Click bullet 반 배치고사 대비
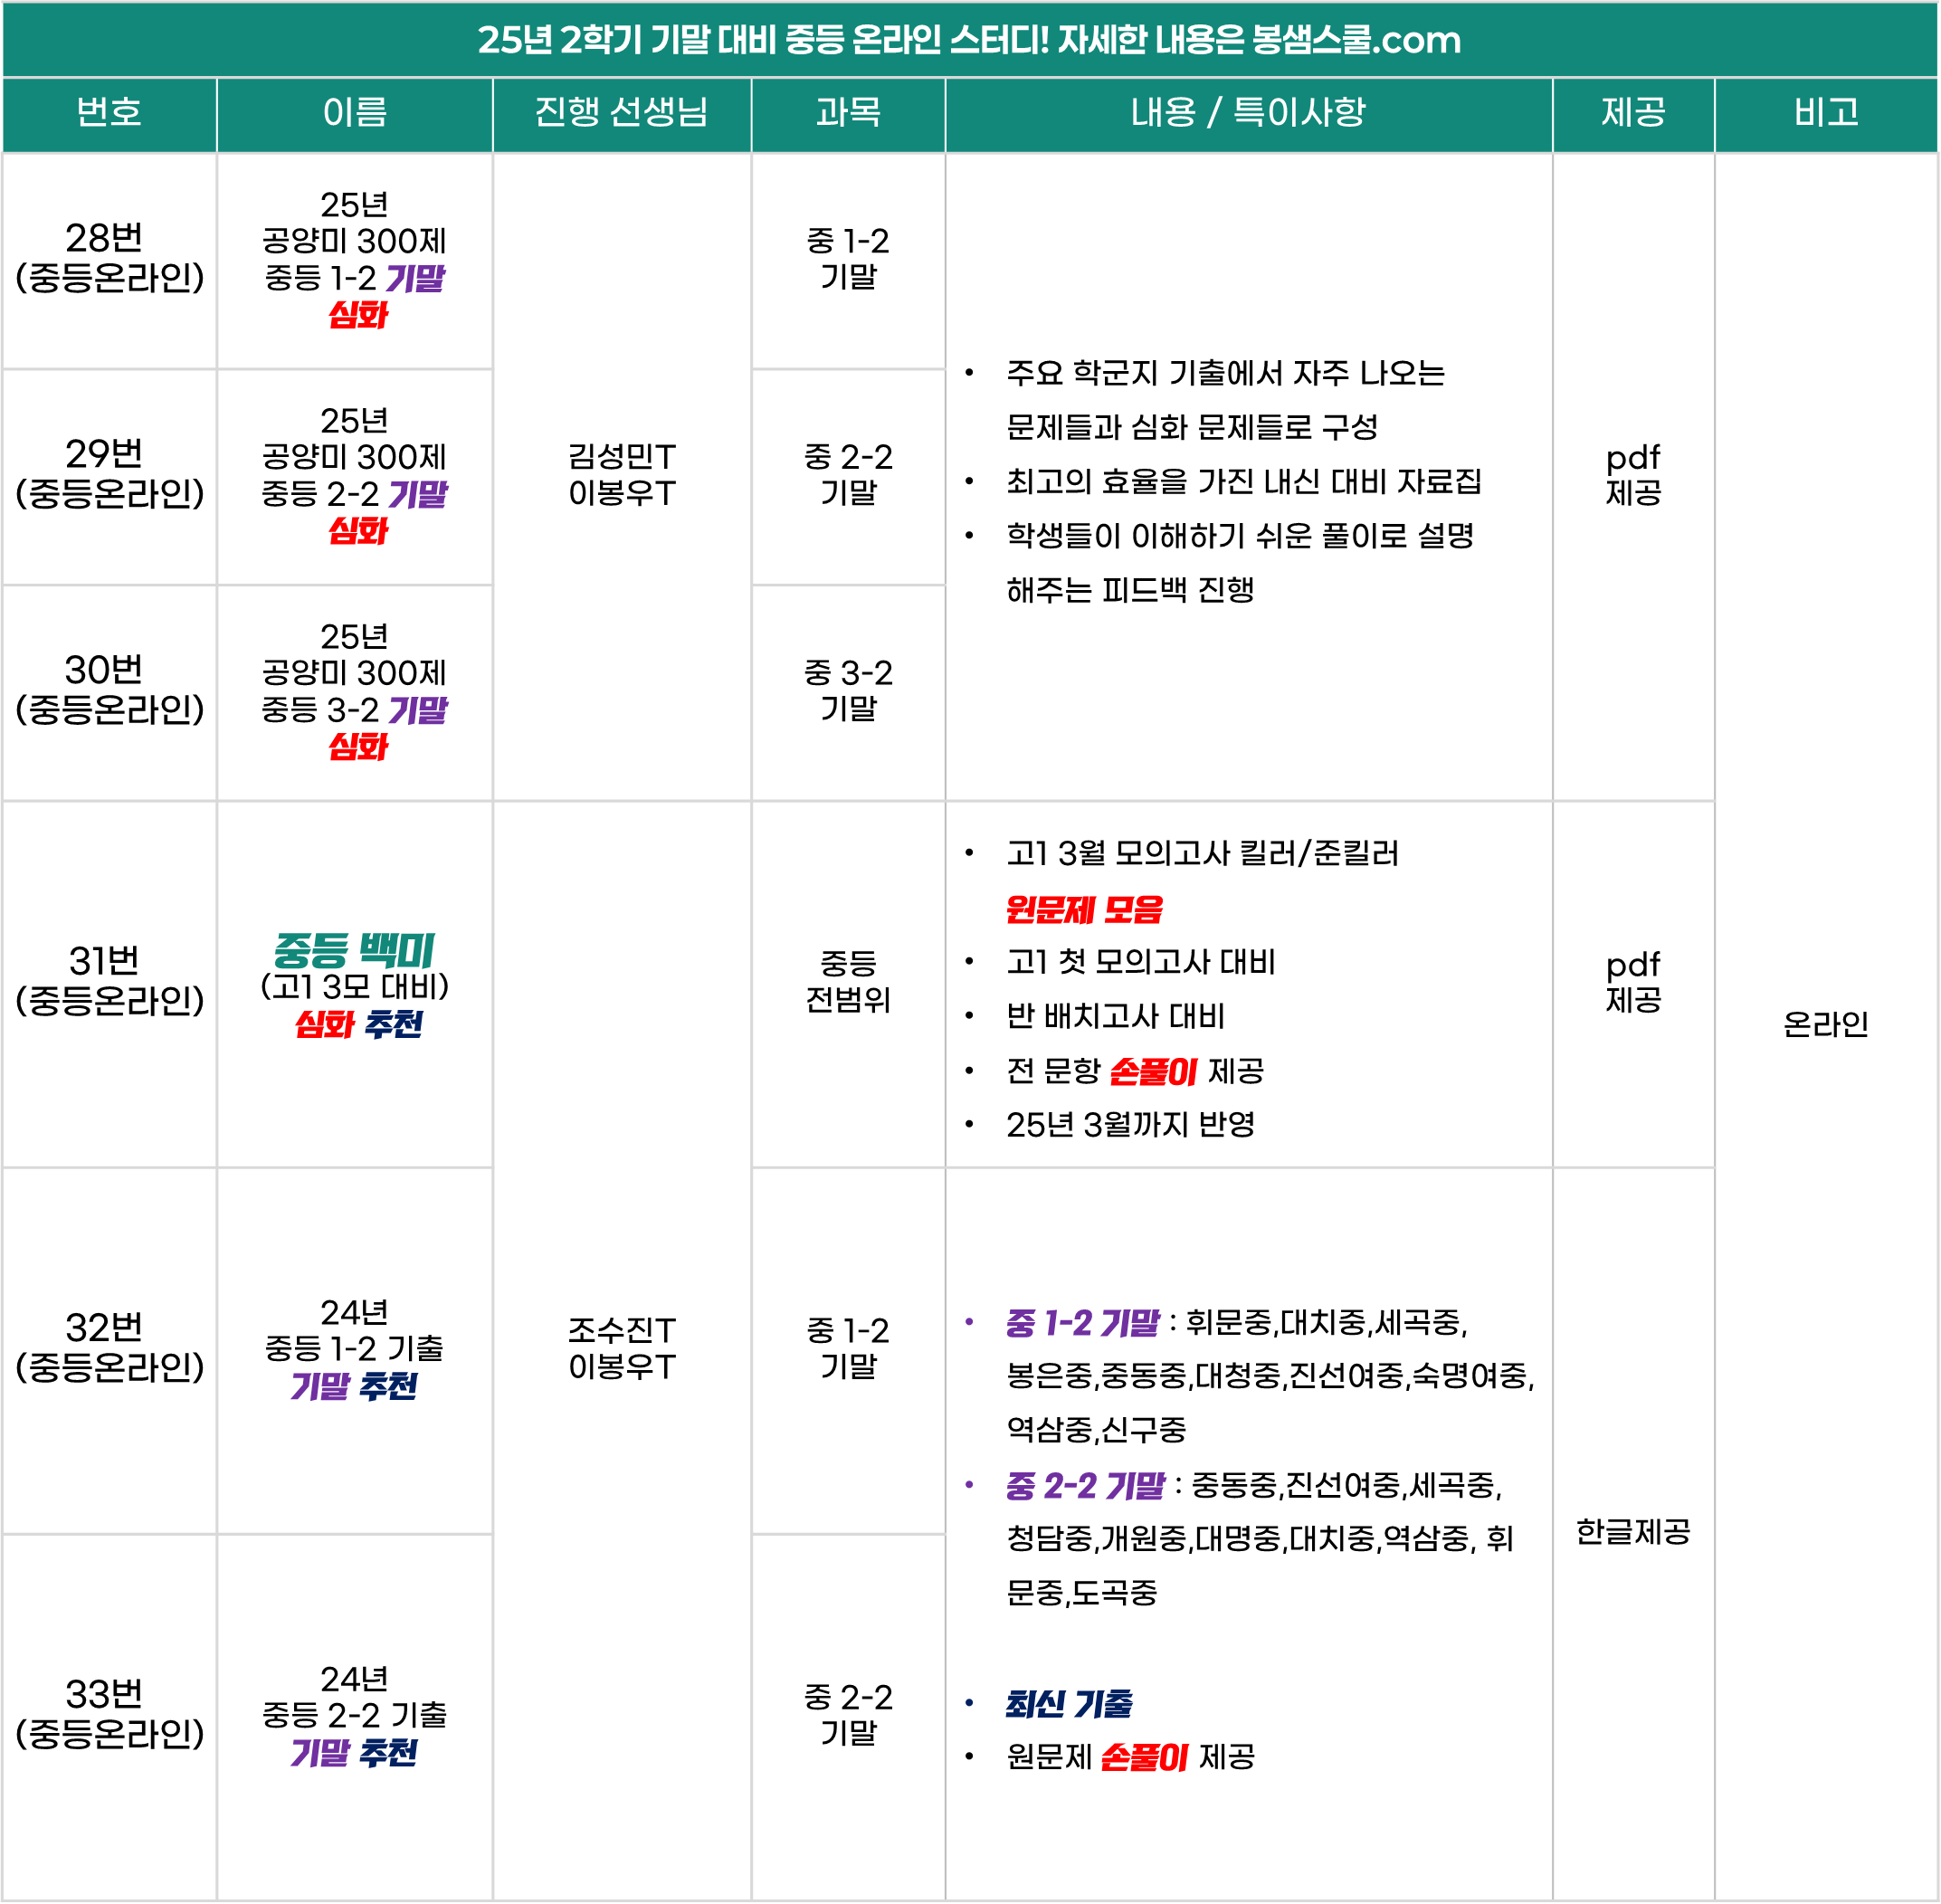The width and height of the screenshot is (1941, 1904). pos(1116,1017)
